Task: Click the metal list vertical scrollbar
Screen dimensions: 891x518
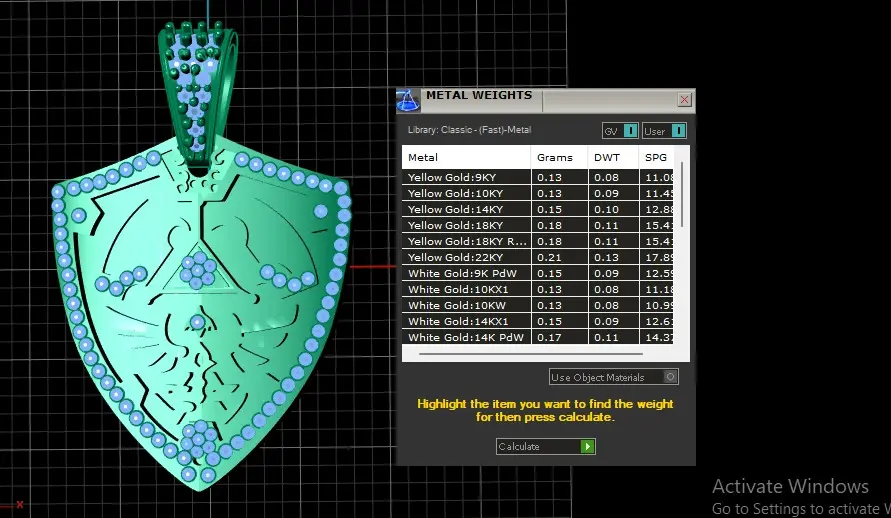Action: [x=682, y=194]
